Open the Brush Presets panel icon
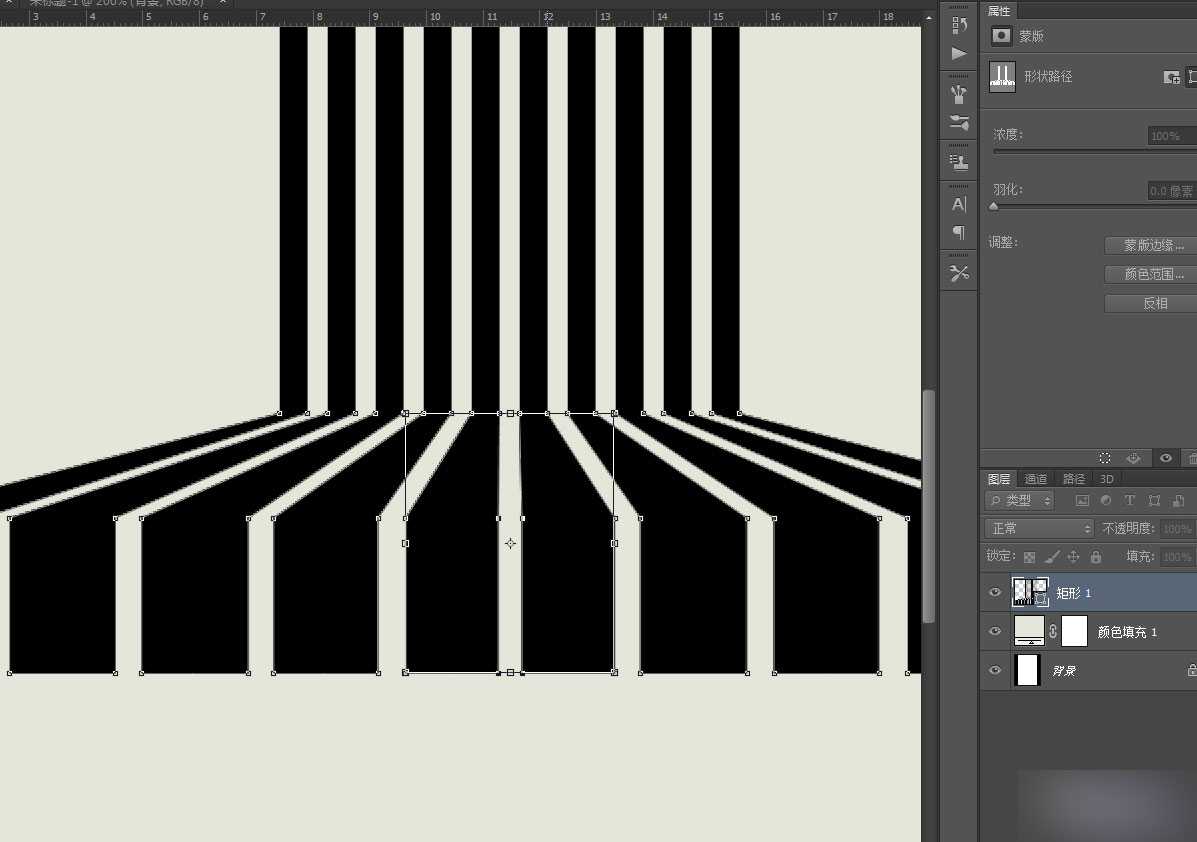 point(959,94)
